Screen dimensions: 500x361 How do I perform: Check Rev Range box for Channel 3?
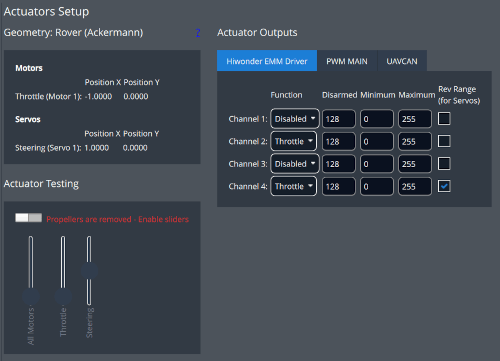[444, 164]
